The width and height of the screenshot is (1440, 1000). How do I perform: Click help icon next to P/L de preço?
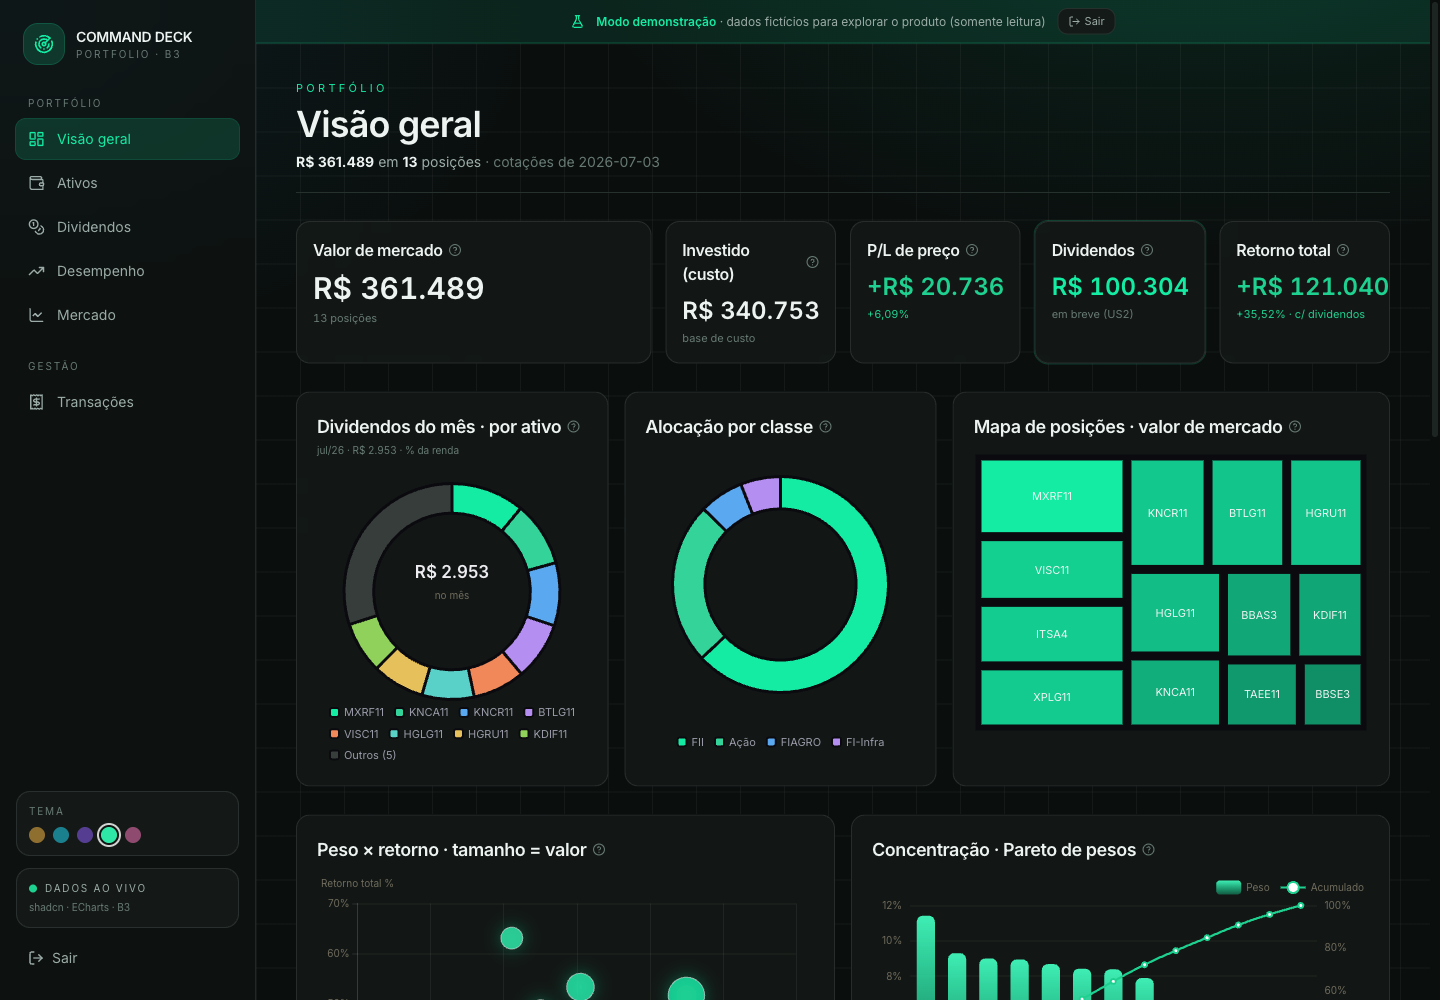(972, 250)
